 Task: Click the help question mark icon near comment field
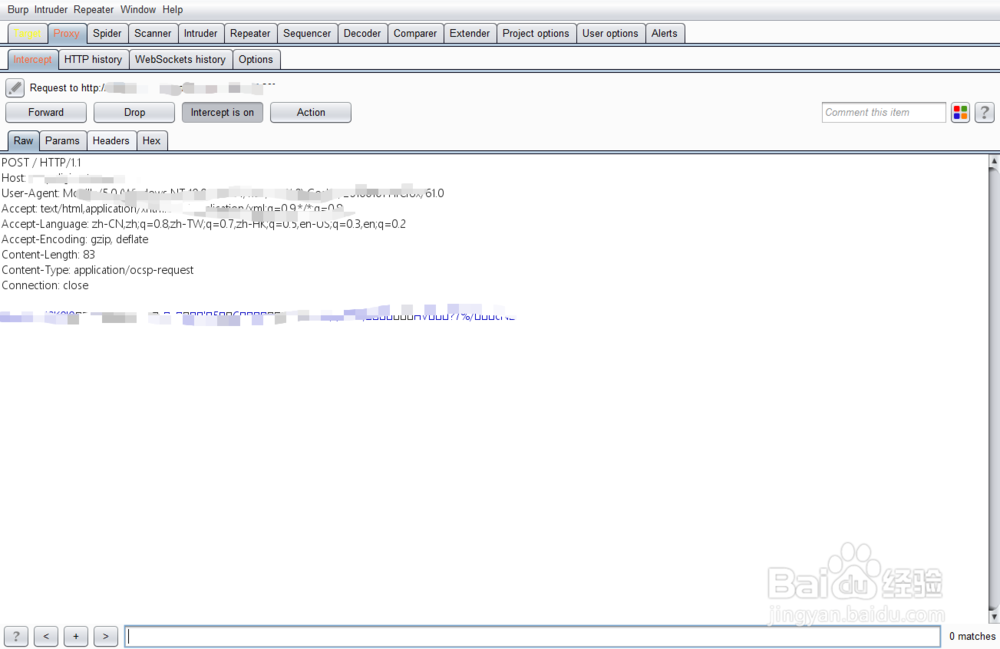click(x=985, y=113)
